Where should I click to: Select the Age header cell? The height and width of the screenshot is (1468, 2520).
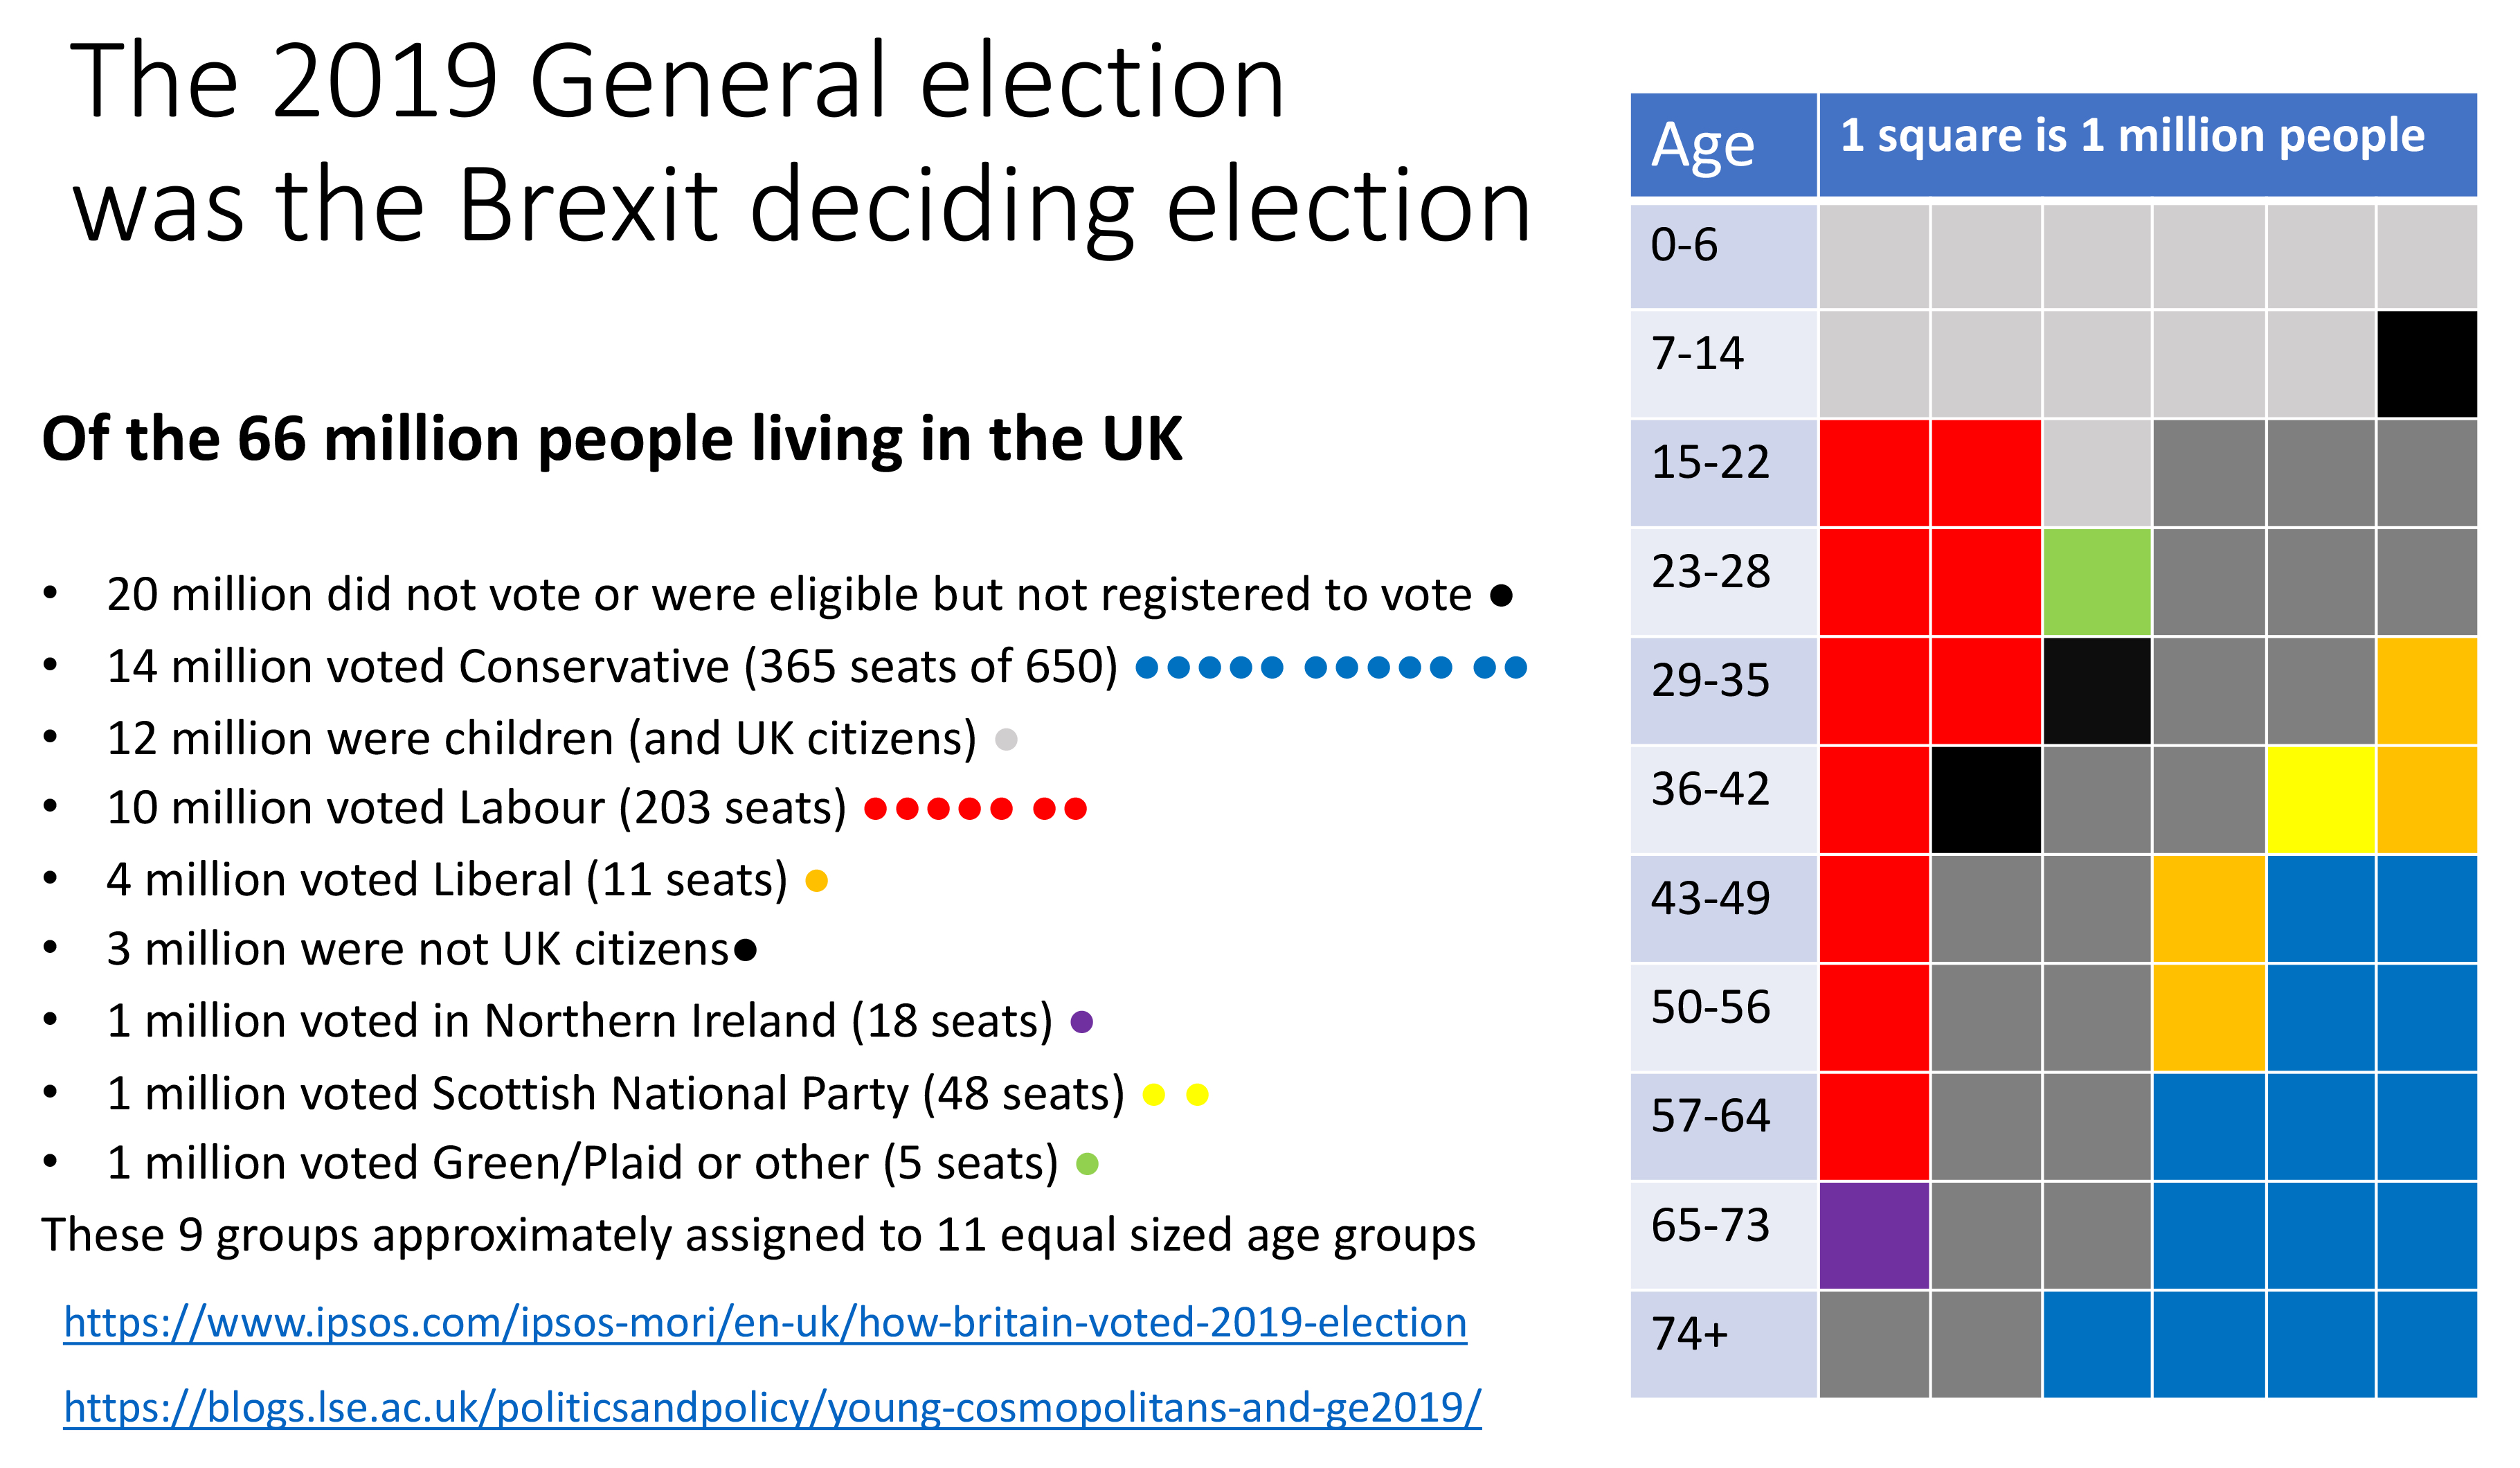click(x=1723, y=145)
